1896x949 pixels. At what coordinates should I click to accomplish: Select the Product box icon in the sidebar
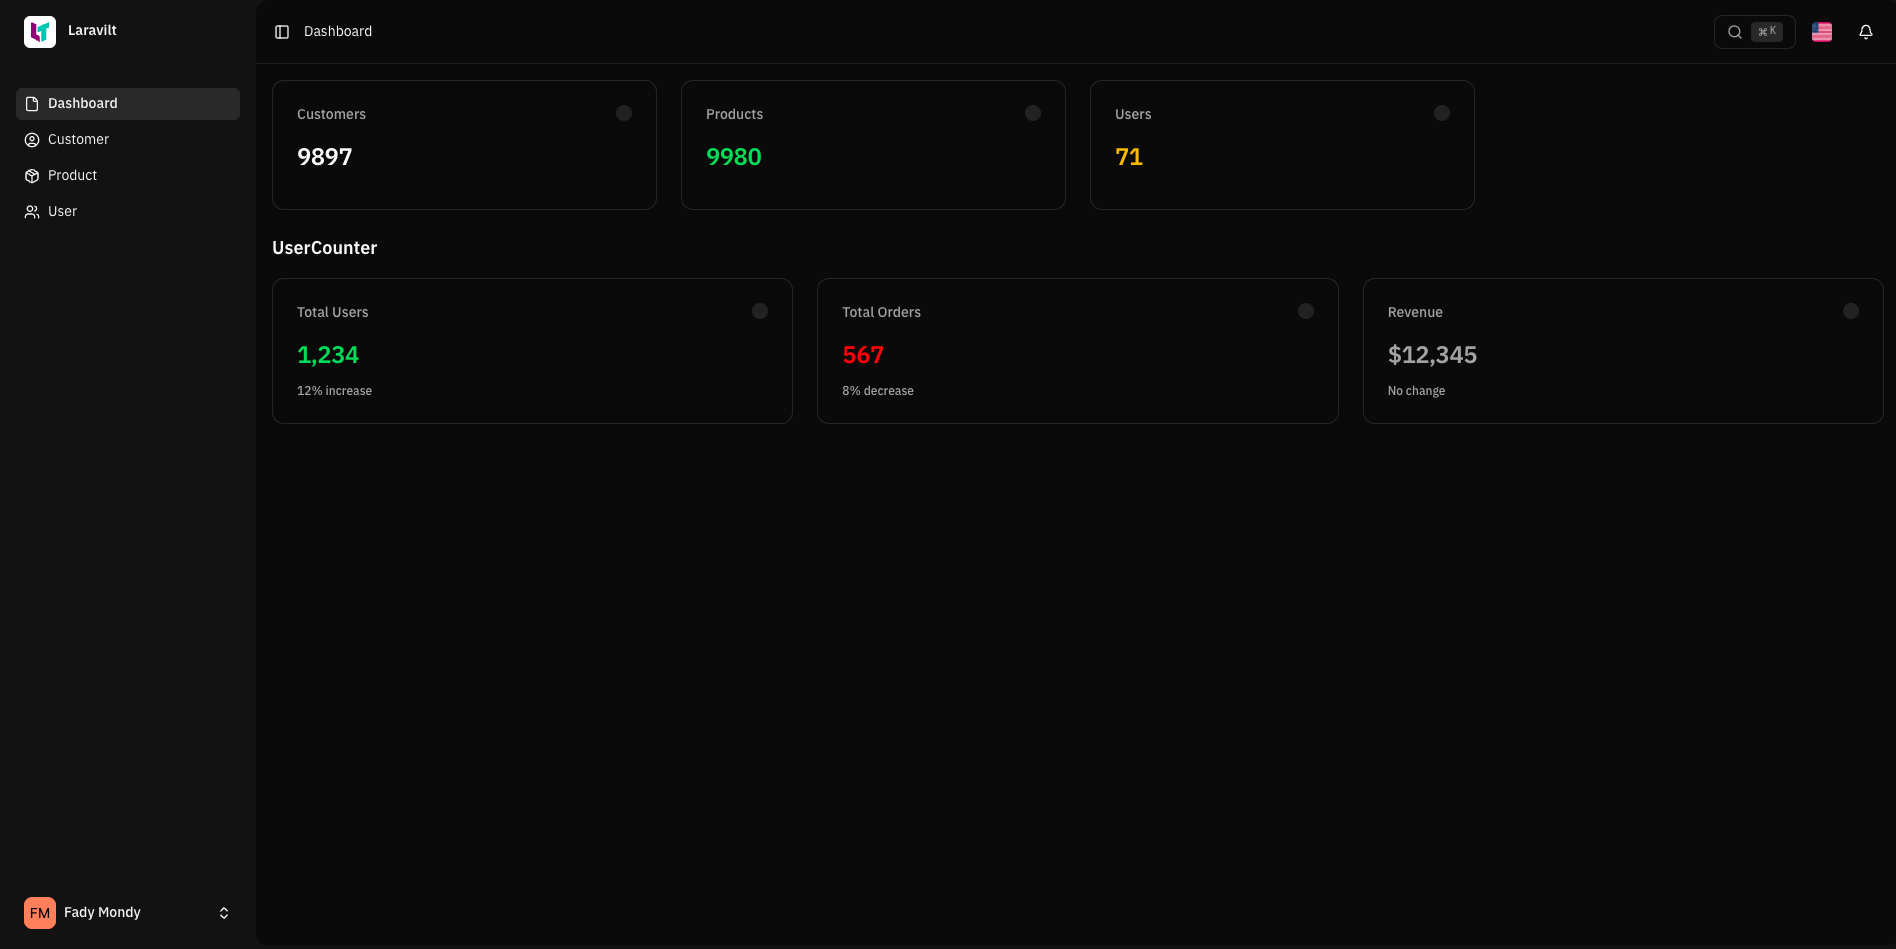point(31,175)
